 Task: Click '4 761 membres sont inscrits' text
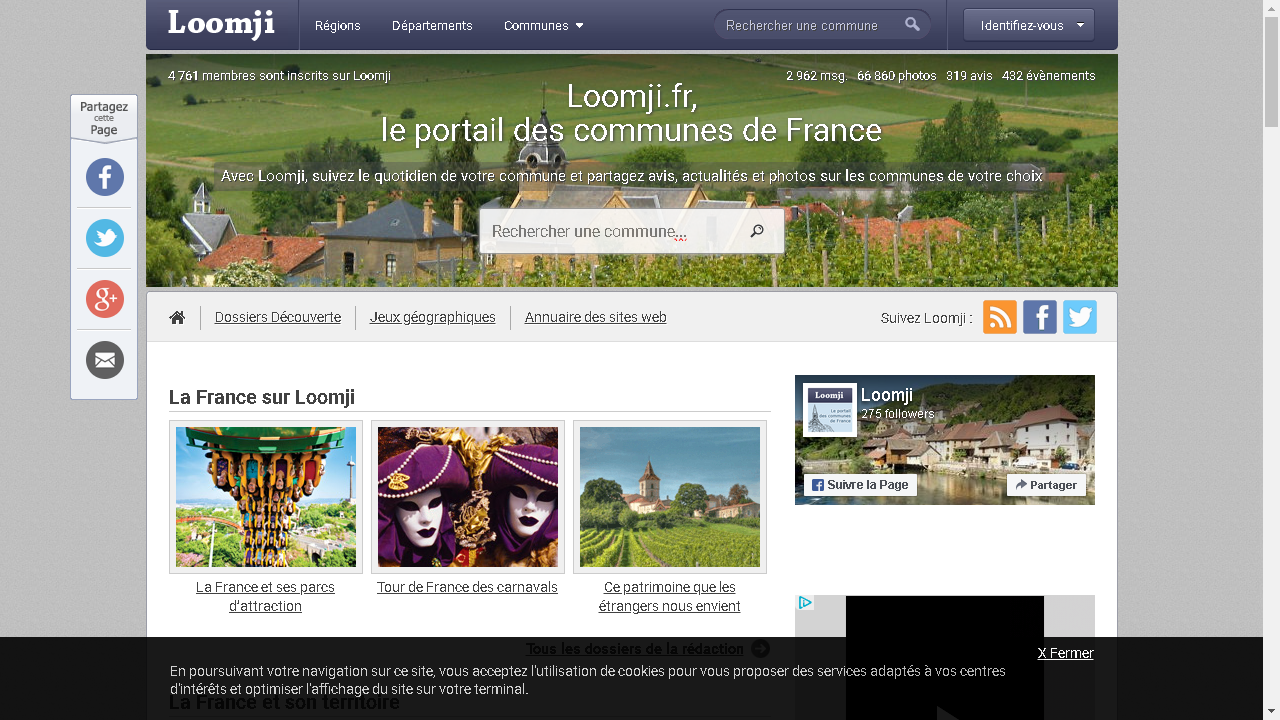279,76
